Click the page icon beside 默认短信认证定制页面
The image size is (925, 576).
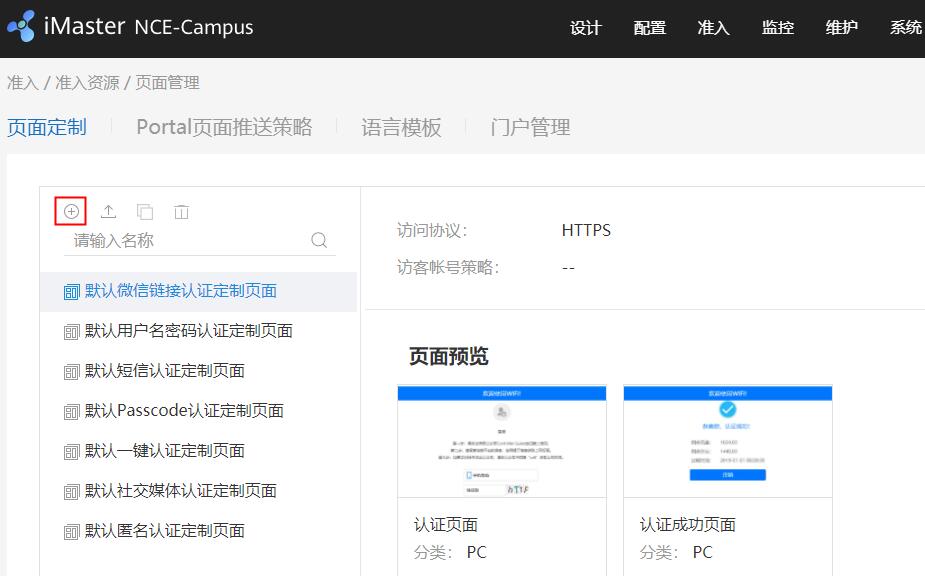pyautogui.click(x=70, y=371)
